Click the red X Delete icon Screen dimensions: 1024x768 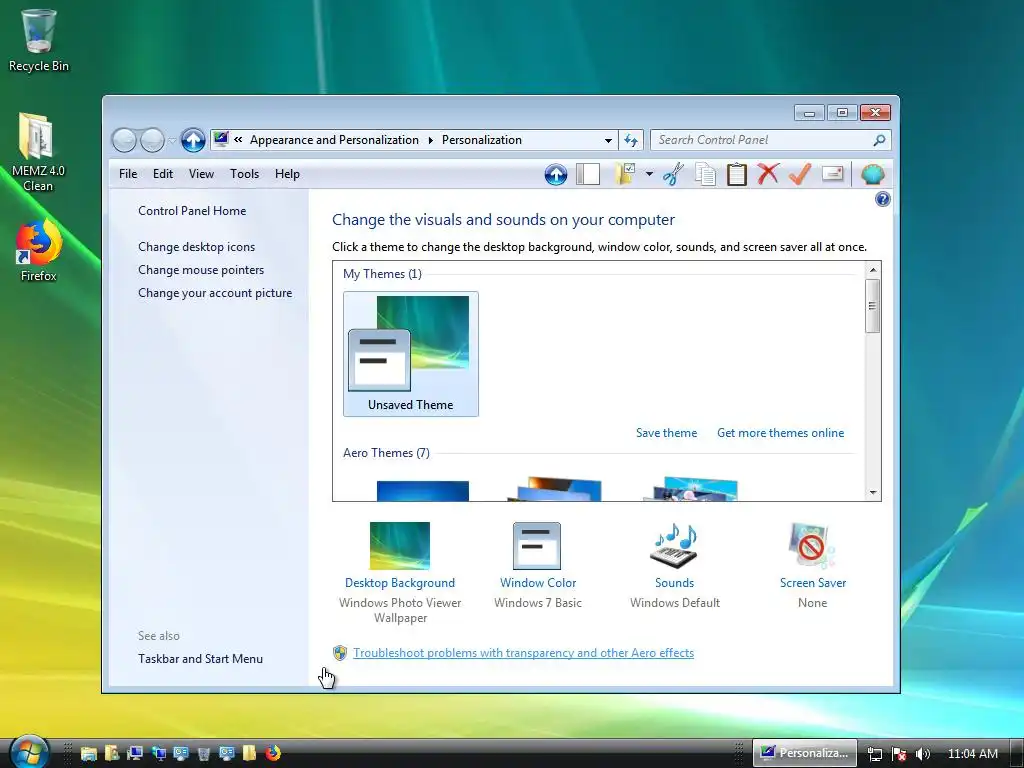point(768,174)
